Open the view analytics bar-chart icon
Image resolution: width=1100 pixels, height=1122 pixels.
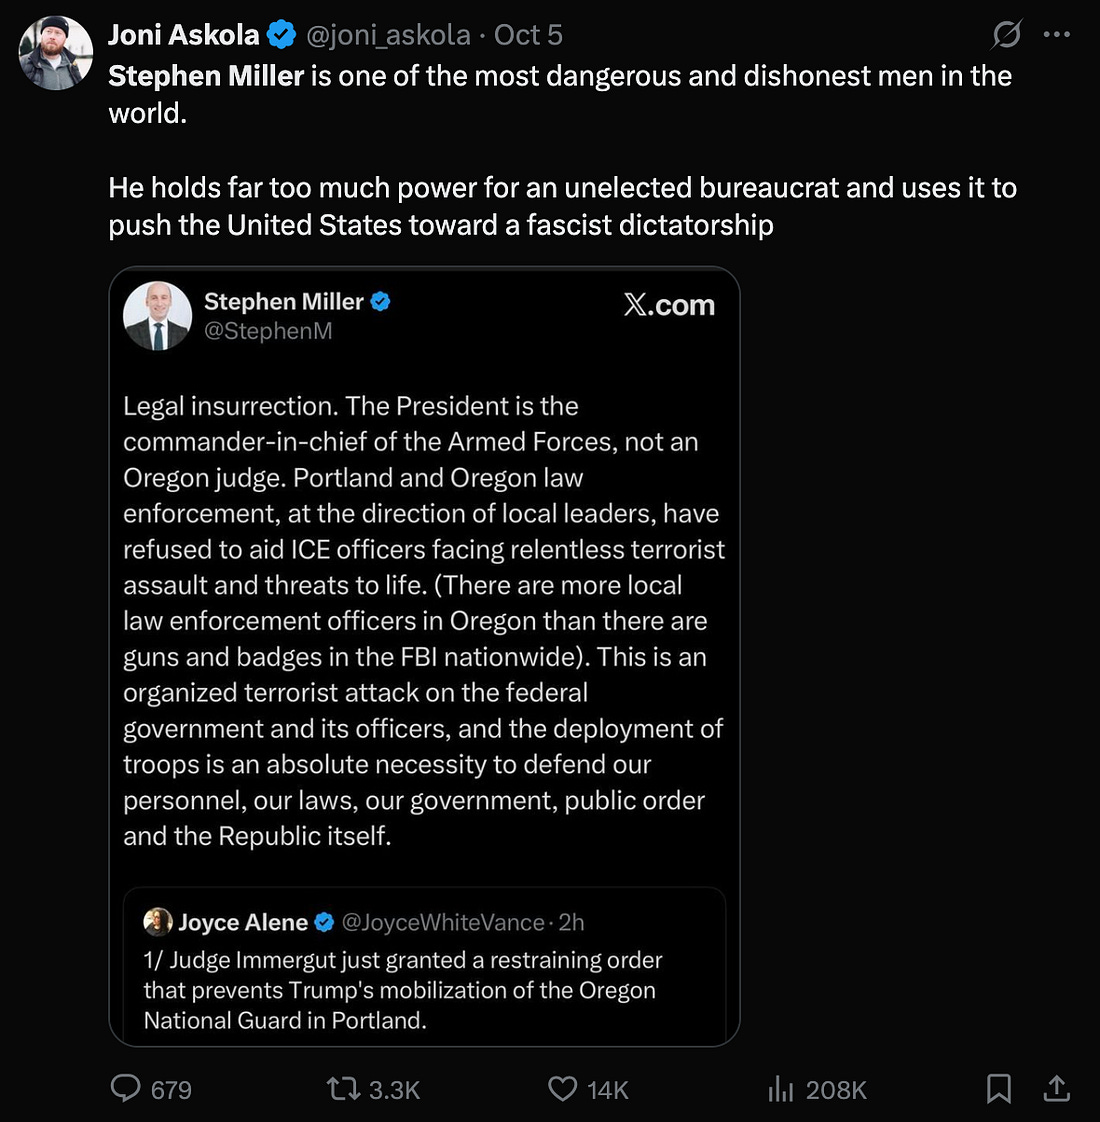(781, 1088)
